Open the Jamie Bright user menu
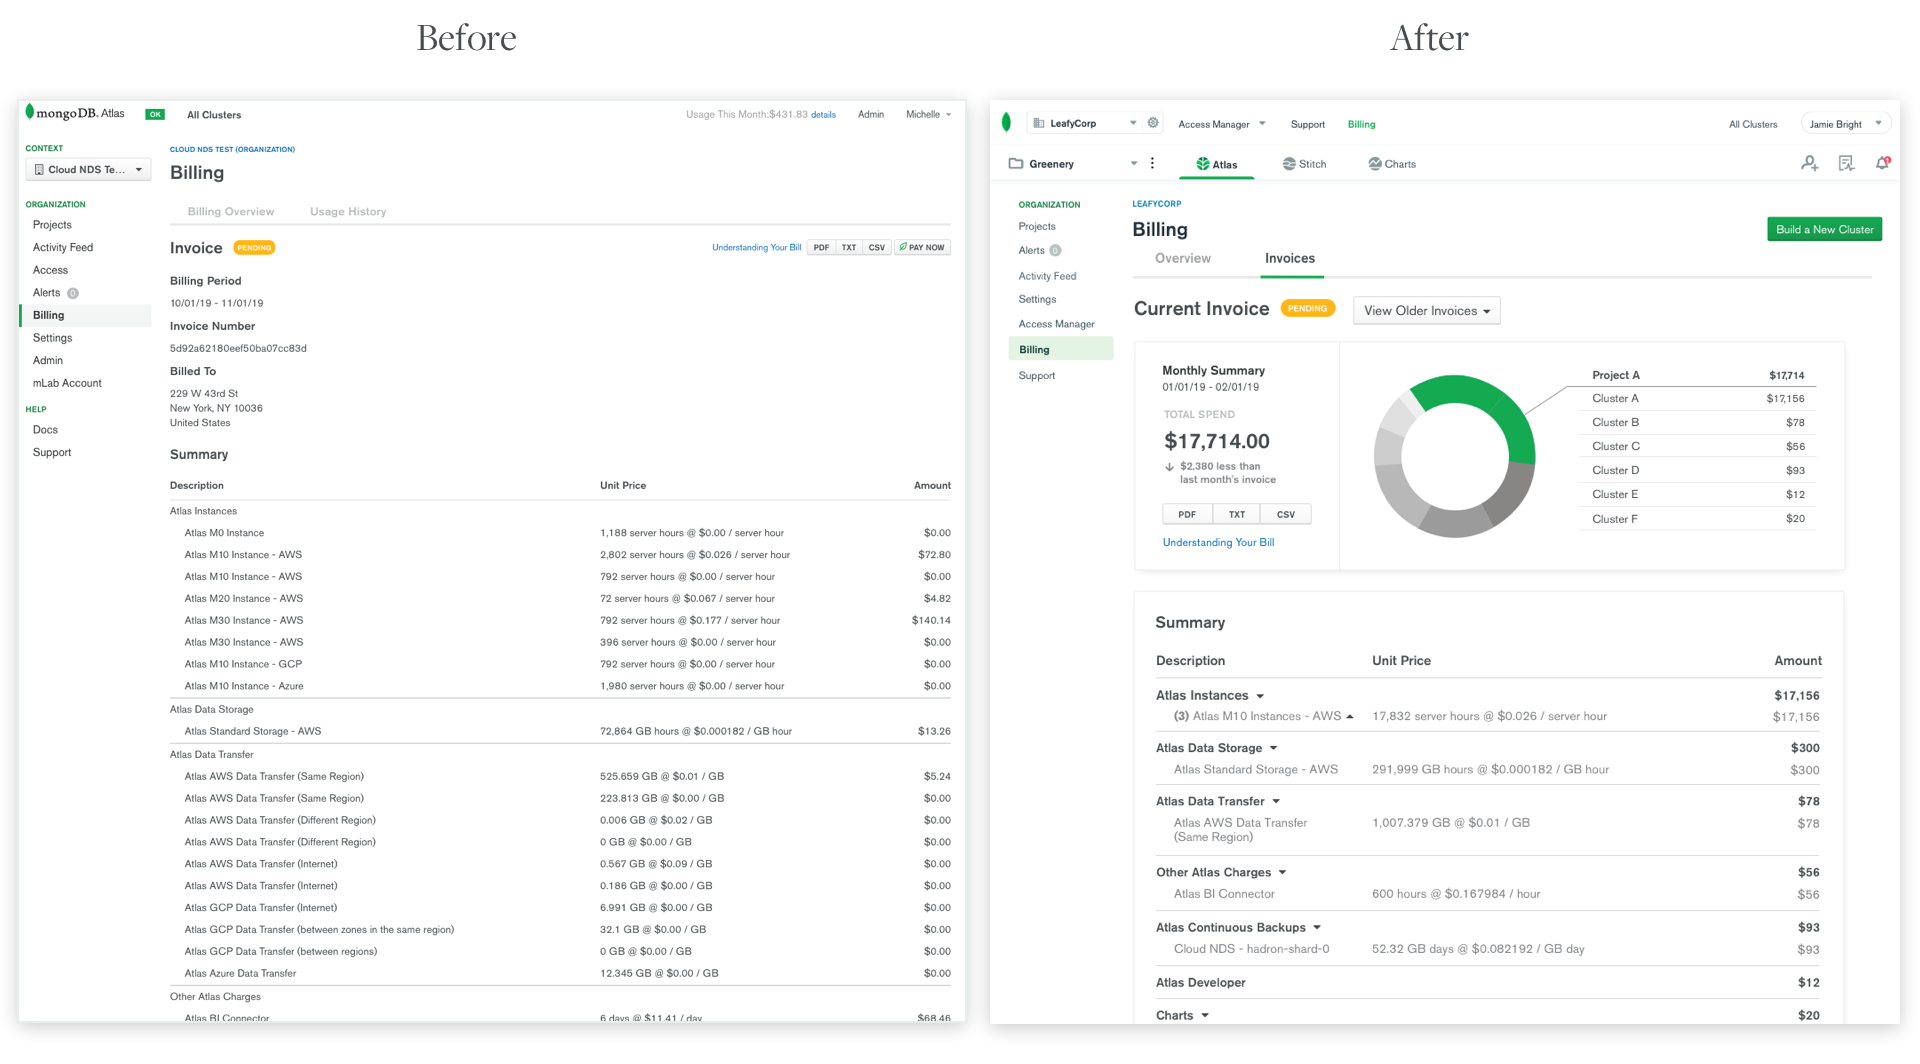The width and height of the screenshot is (1920, 1064). pos(1846,124)
